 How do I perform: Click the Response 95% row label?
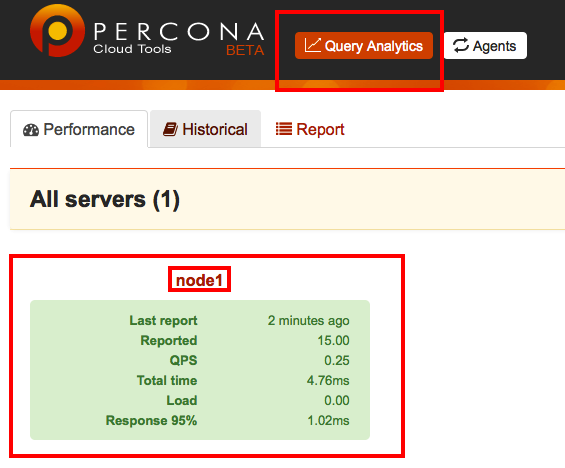(x=151, y=420)
